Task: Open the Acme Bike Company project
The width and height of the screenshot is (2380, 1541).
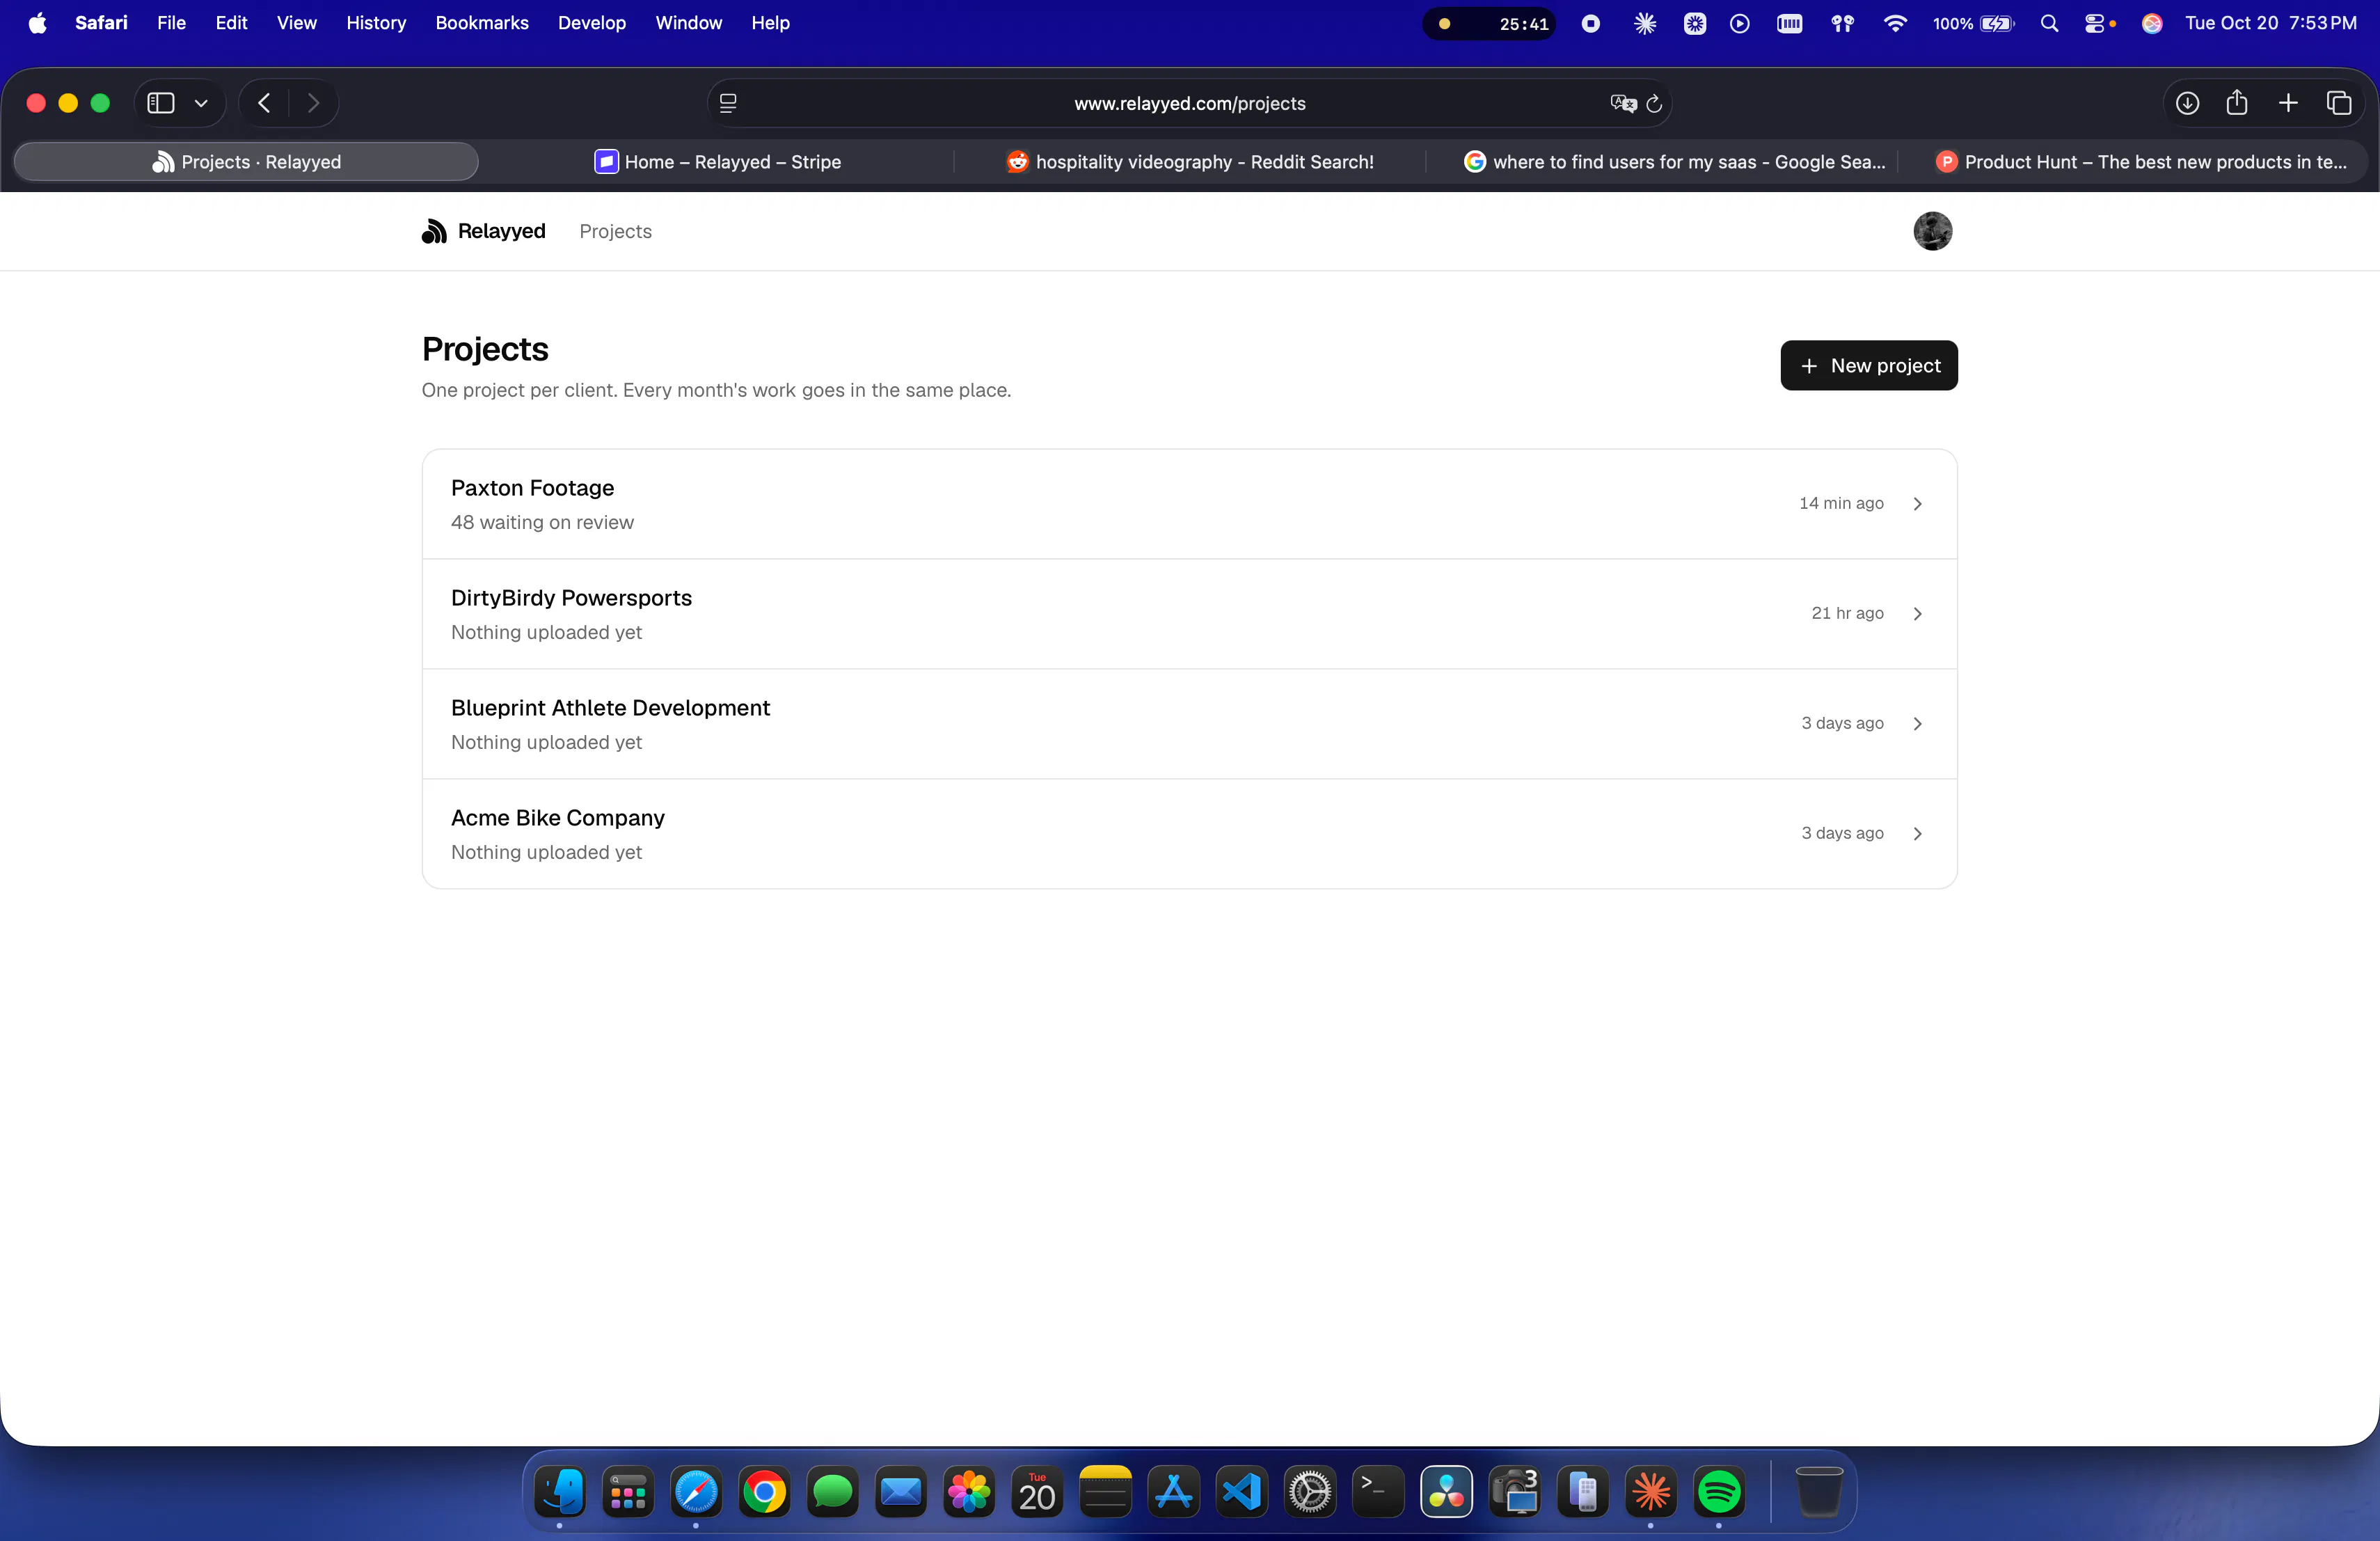Action: pos(1189,834)
